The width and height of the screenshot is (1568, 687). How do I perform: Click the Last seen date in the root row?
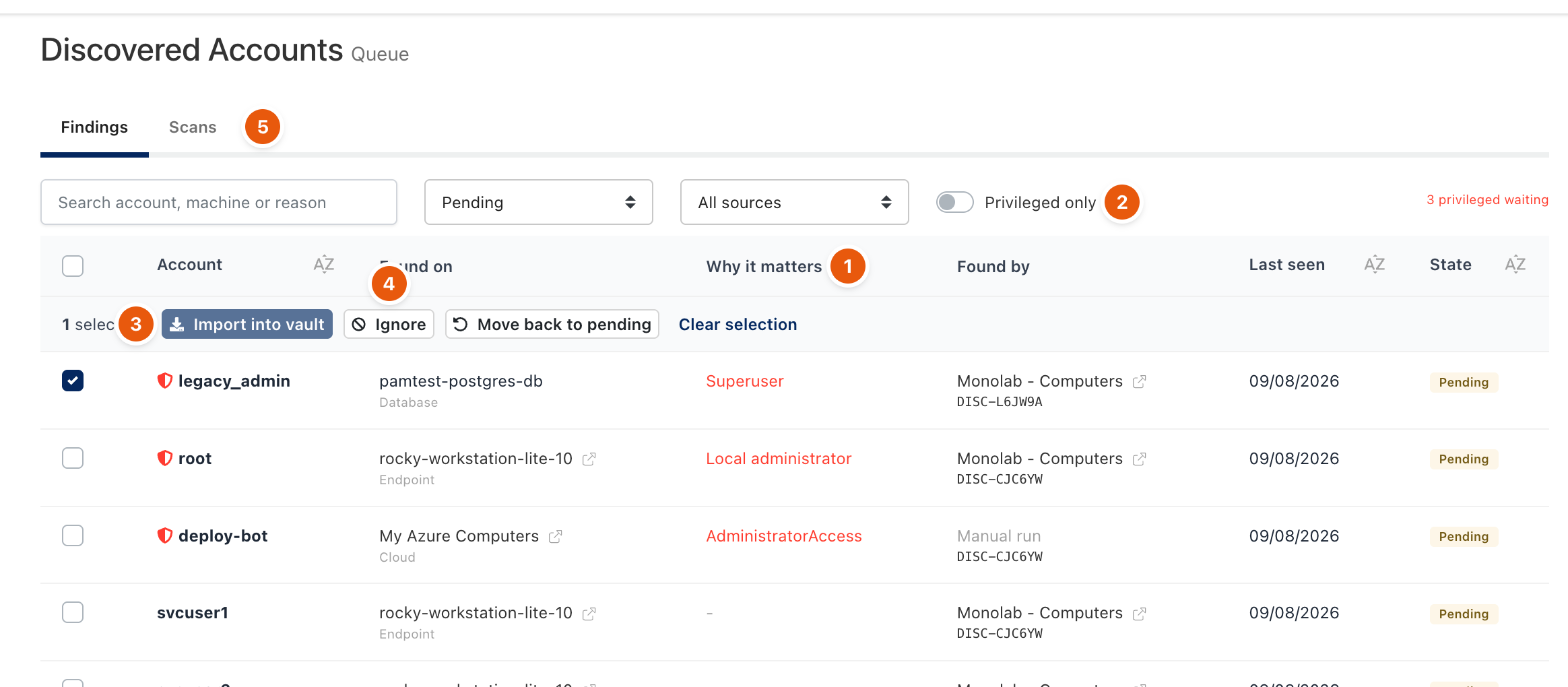[x=1294, y=458]
